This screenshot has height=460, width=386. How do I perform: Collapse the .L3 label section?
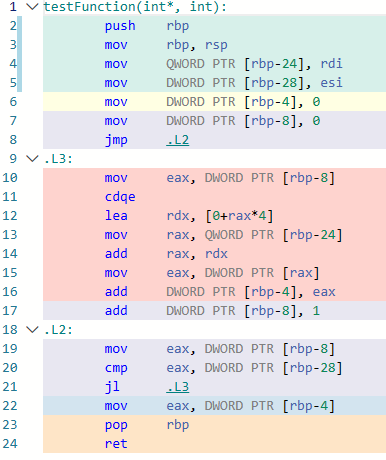[32, 159]
